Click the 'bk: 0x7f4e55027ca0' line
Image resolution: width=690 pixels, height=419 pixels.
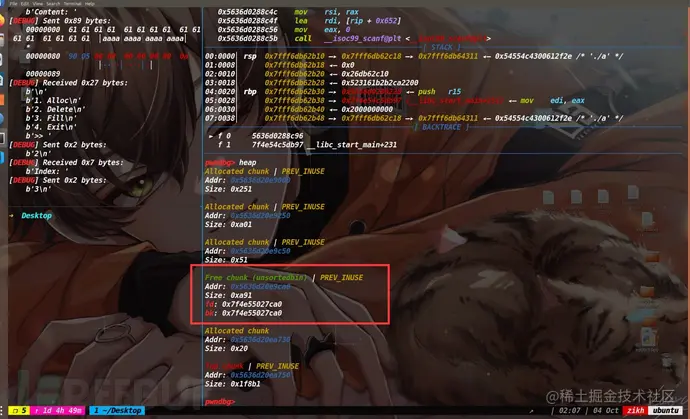[243, 313]
